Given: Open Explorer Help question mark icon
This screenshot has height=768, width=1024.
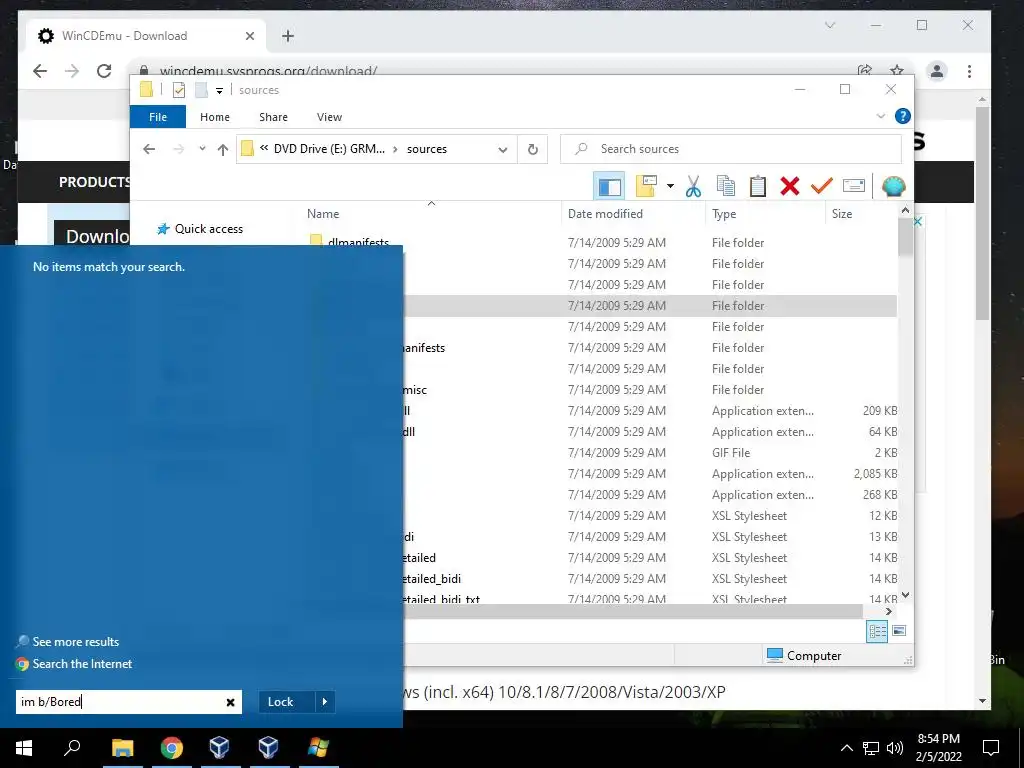Looking at the screenshot, I should [903, 116].
